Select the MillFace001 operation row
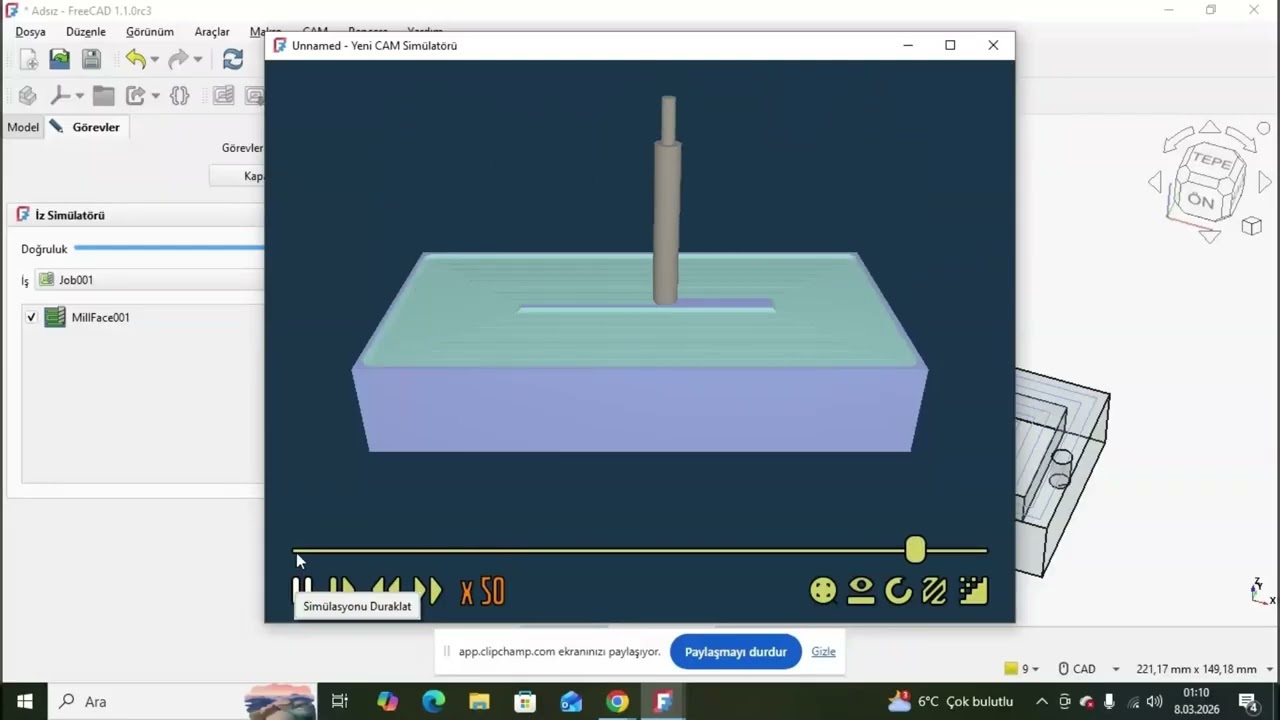Viewport: 1280px width, 720px height. pos(143,317)
